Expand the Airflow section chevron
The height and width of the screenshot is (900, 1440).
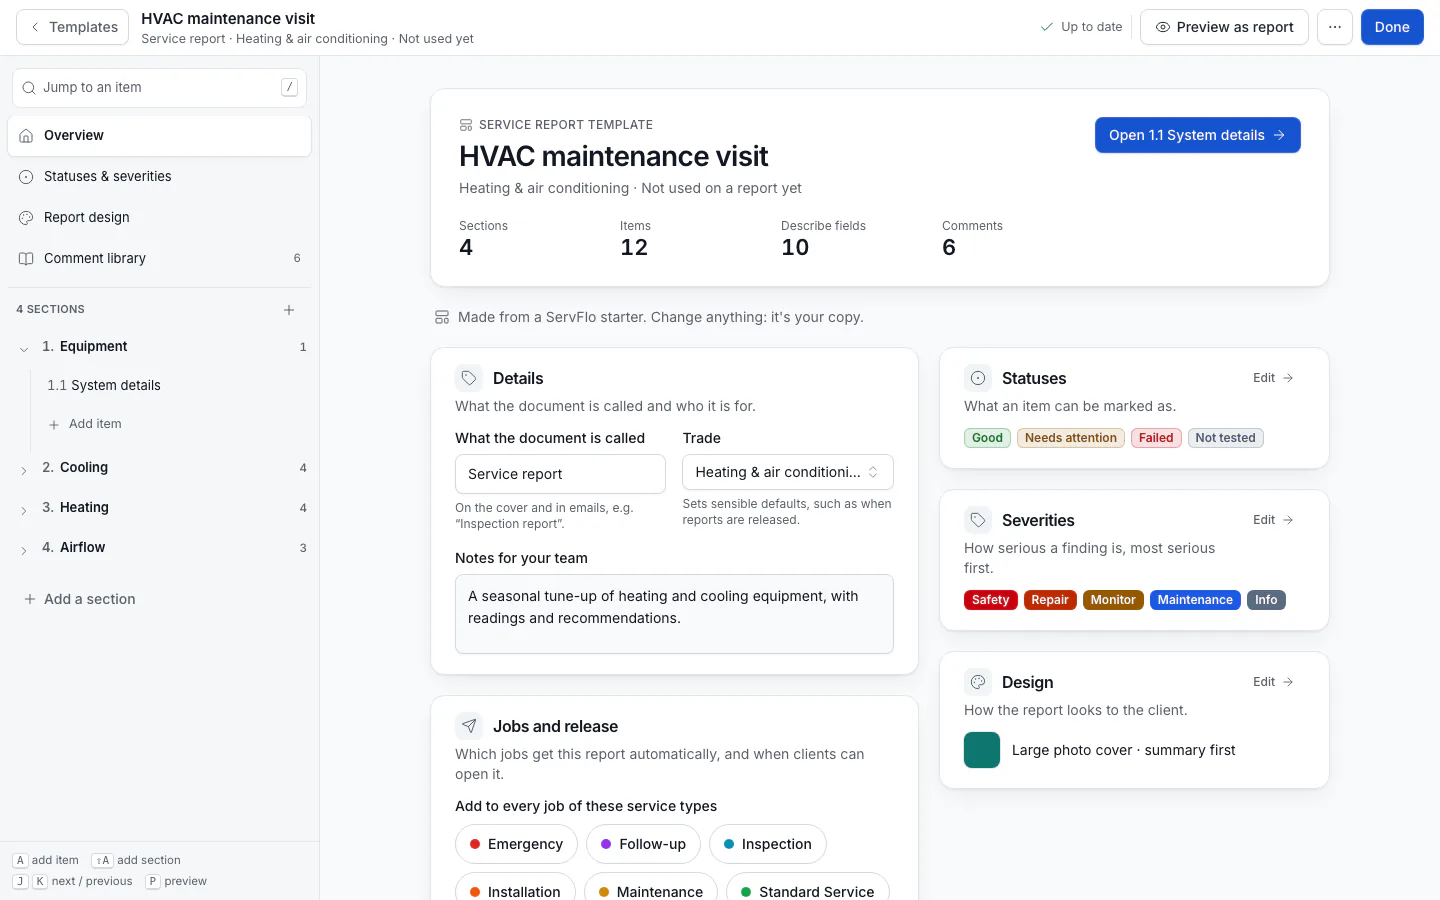24,549
